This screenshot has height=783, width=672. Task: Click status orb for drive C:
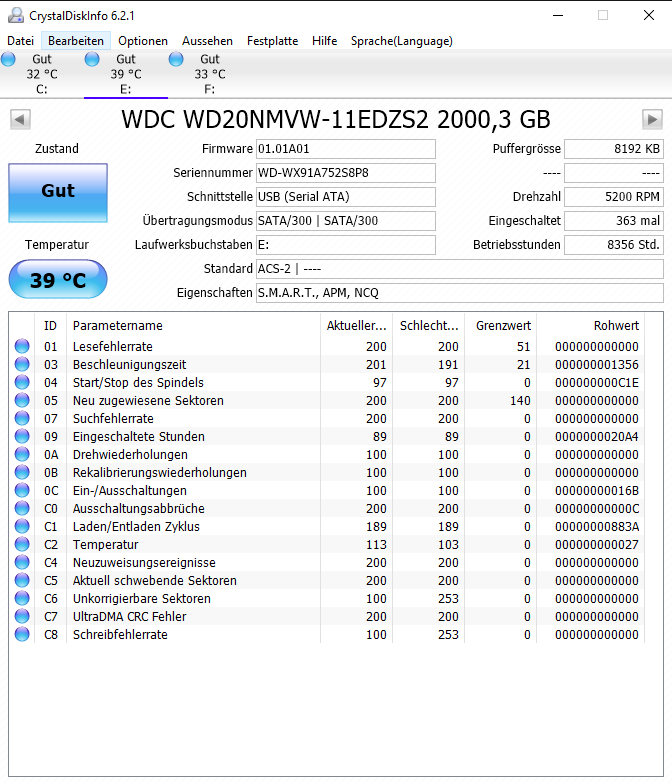8,59
